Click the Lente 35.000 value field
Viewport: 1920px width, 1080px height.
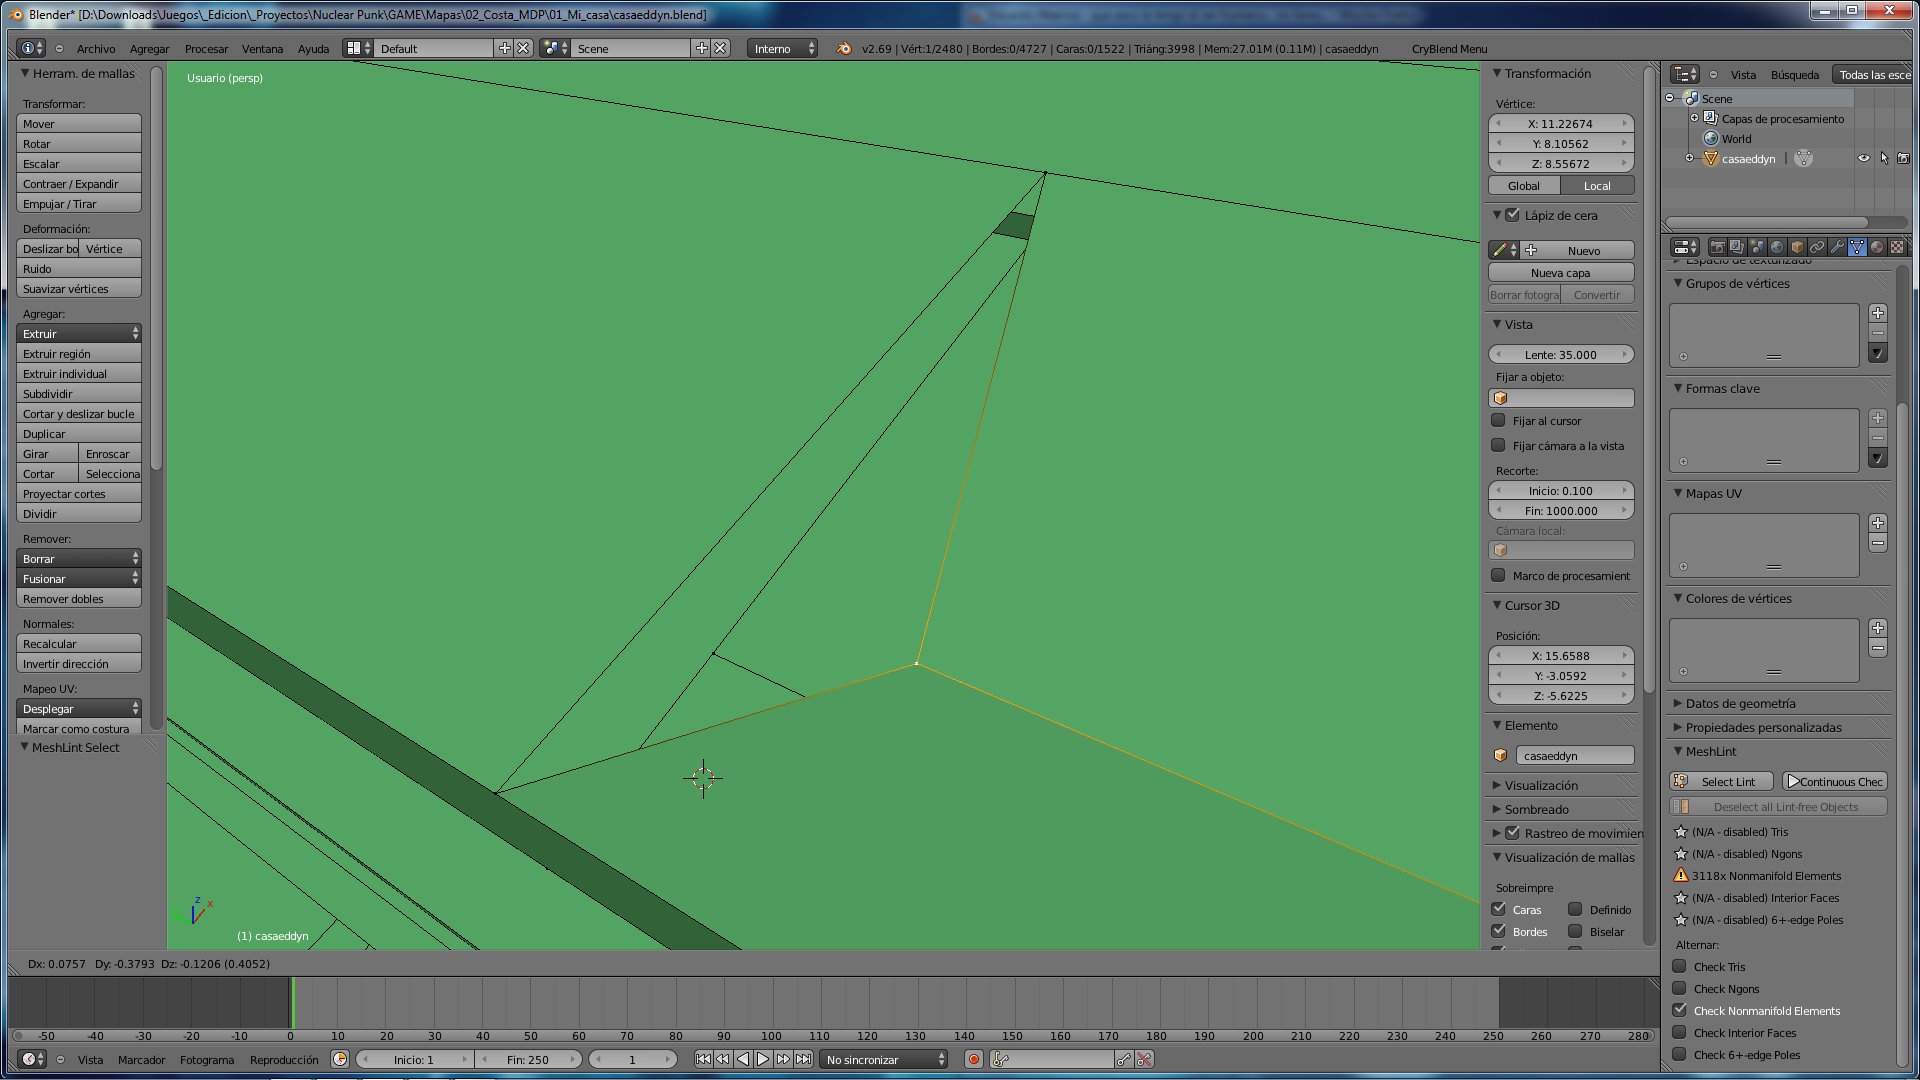click(x=1560, y=354)
